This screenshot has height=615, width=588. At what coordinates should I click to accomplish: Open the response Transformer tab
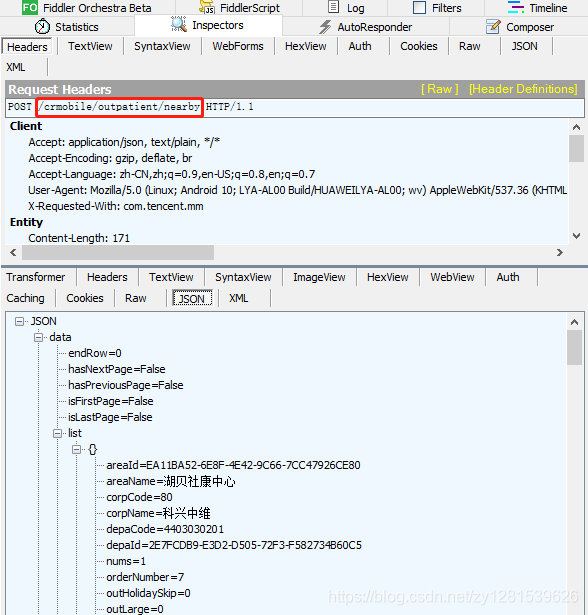point(36,277)
